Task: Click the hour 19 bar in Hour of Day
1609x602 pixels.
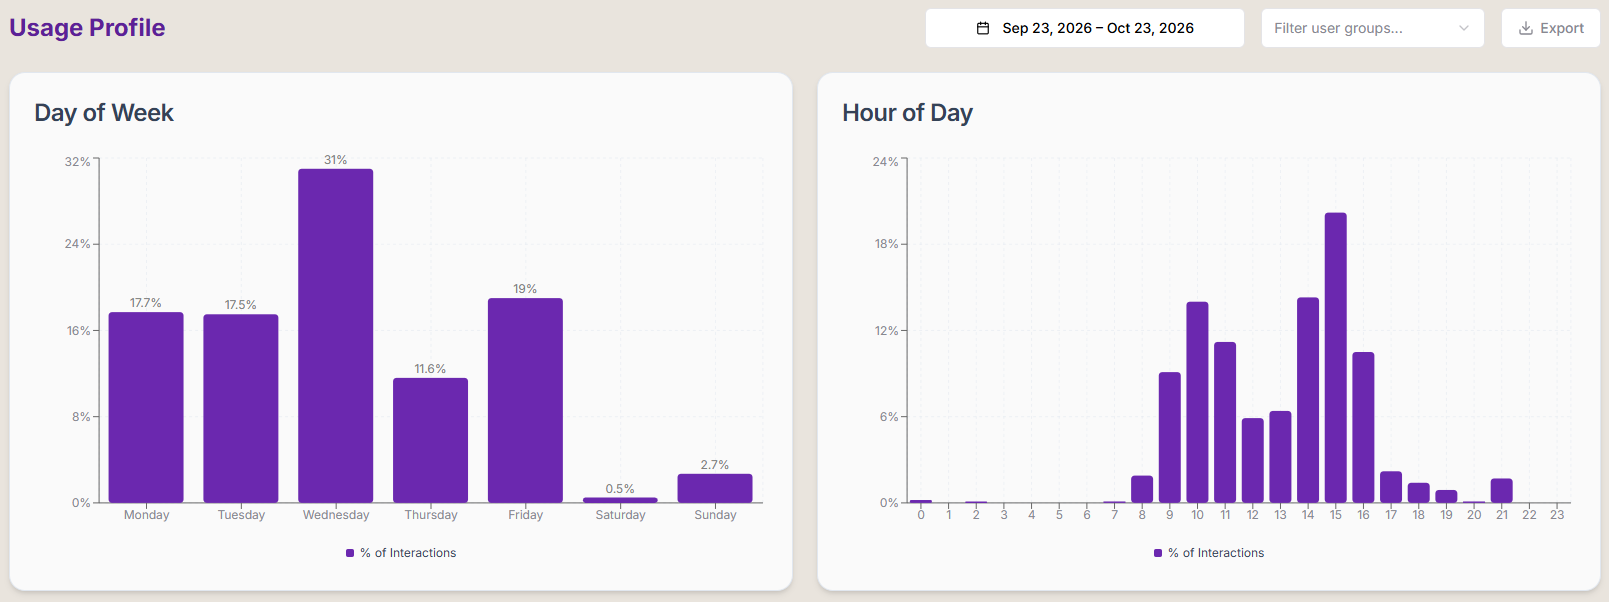Action: 1446,496
